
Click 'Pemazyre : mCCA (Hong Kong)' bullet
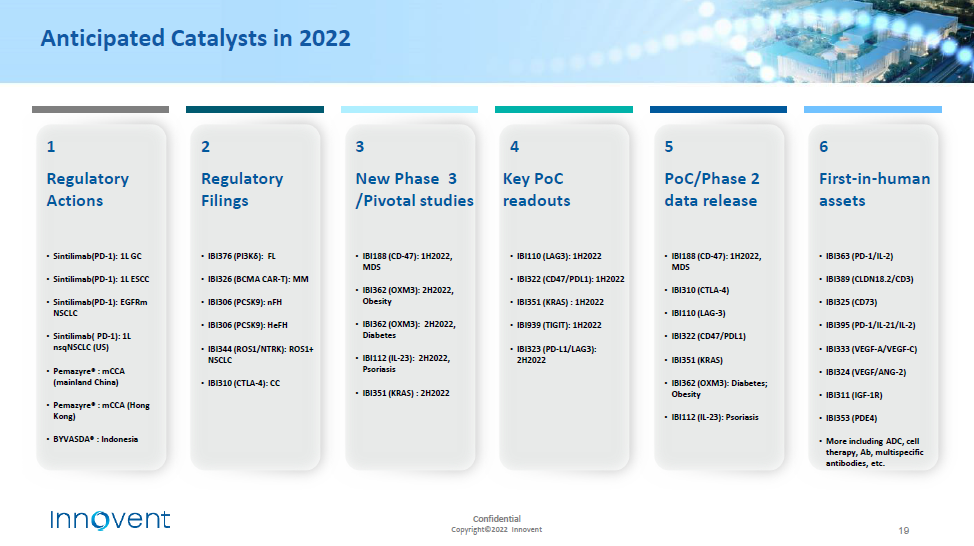point(101,411)
